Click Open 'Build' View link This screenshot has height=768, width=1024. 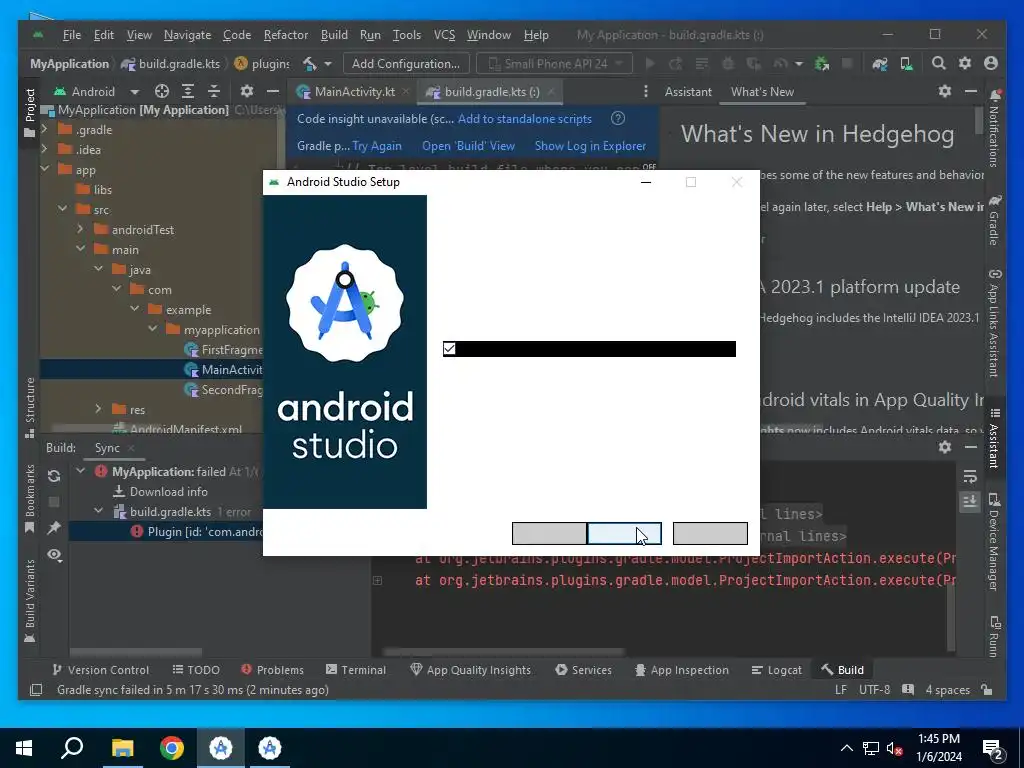point(468,146)
